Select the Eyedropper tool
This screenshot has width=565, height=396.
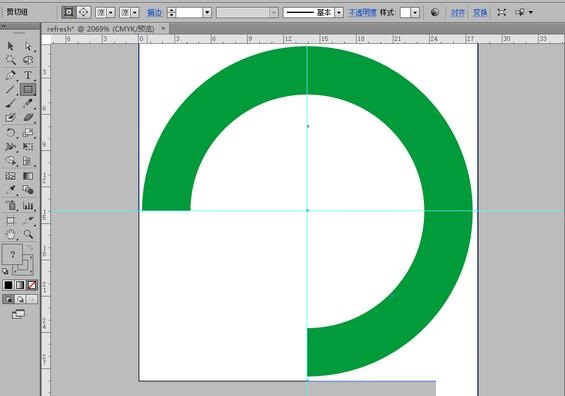(10, 190)
